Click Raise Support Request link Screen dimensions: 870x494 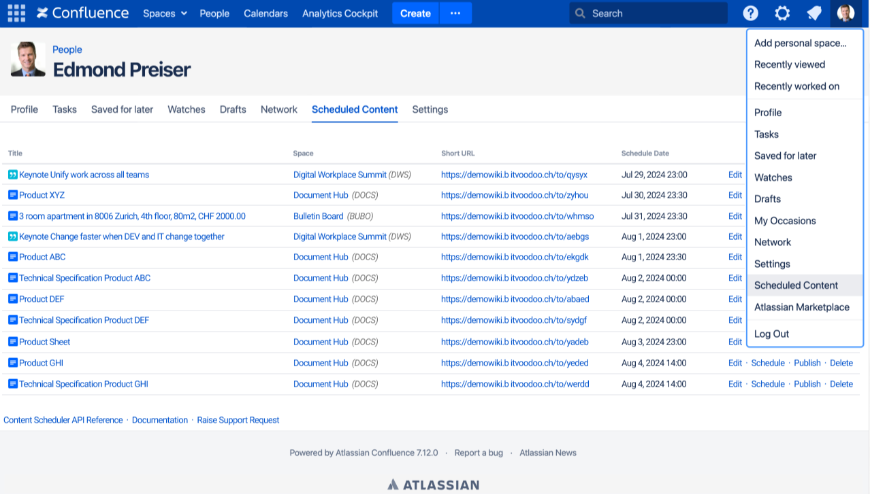point(238,420)
